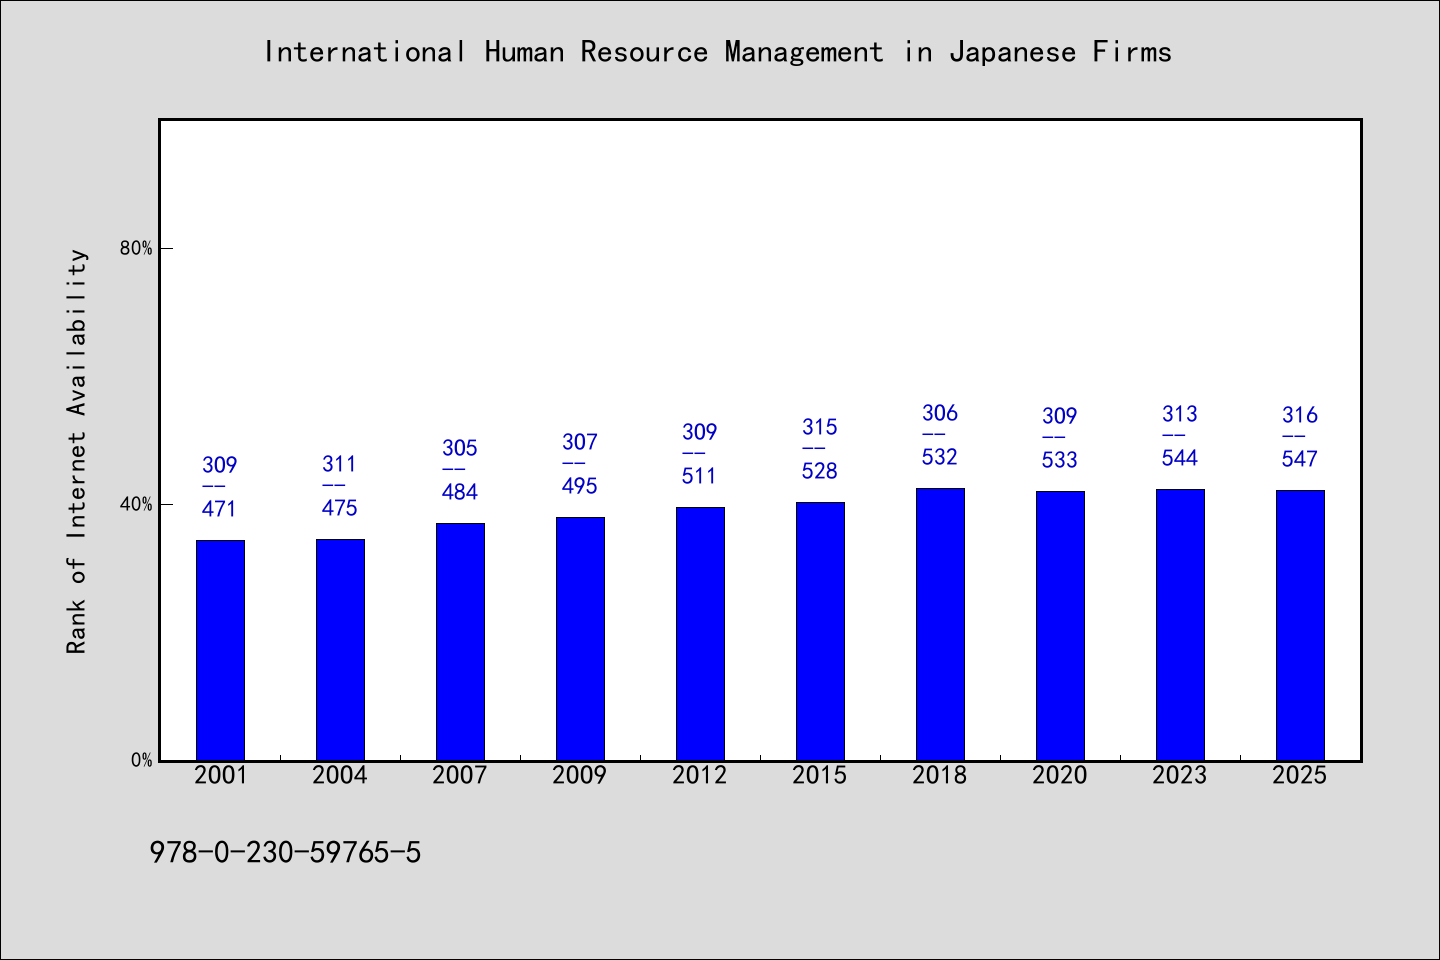Click the value 533 above the 2020 bar
The height and width of the screenshot is (960, 1440).
click(1060, 460)
